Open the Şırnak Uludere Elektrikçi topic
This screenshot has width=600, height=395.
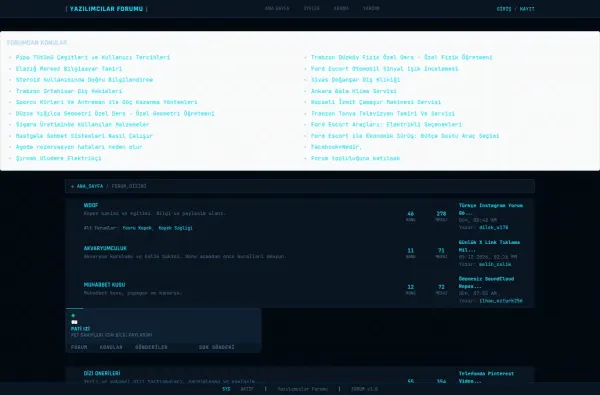(59, 158)
